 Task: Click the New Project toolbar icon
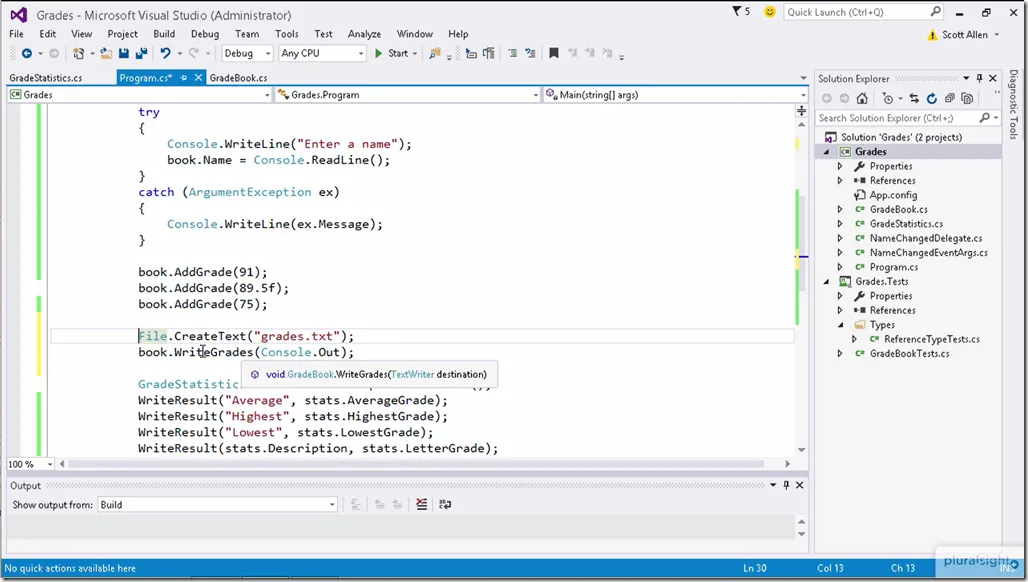click(x=79, y=54)
